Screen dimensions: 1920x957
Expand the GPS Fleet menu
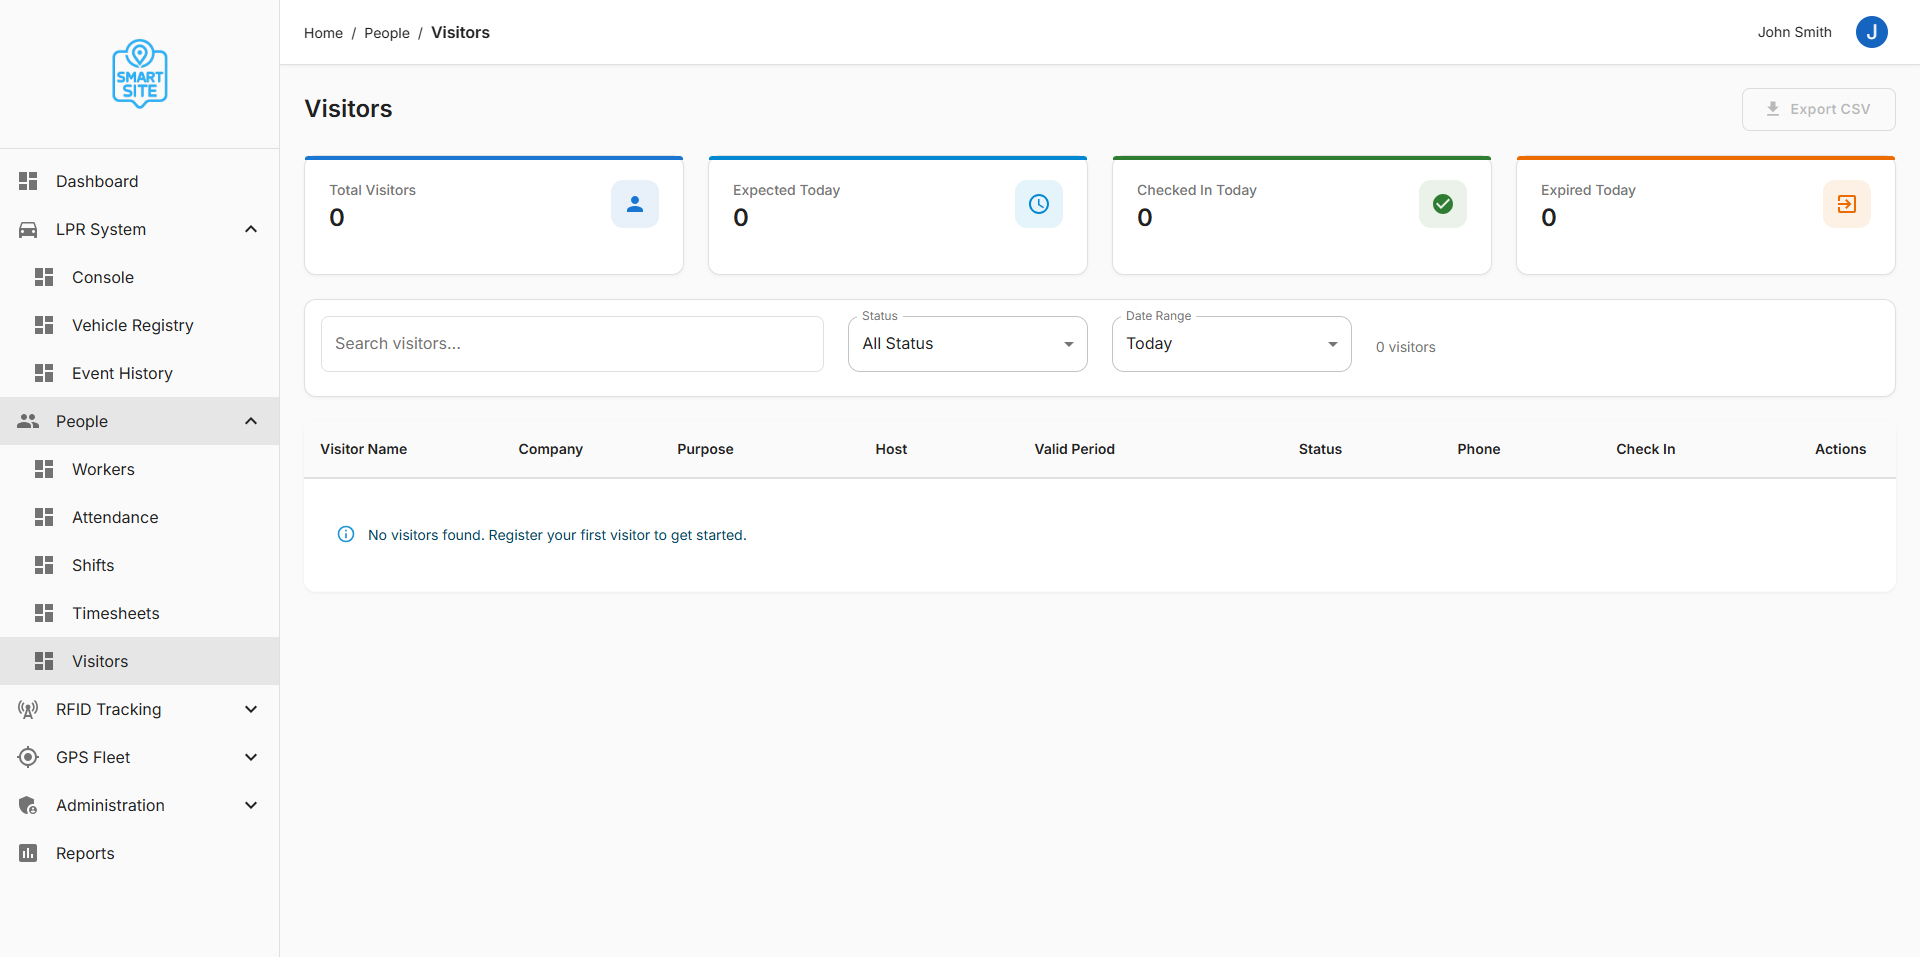[251, 757]
